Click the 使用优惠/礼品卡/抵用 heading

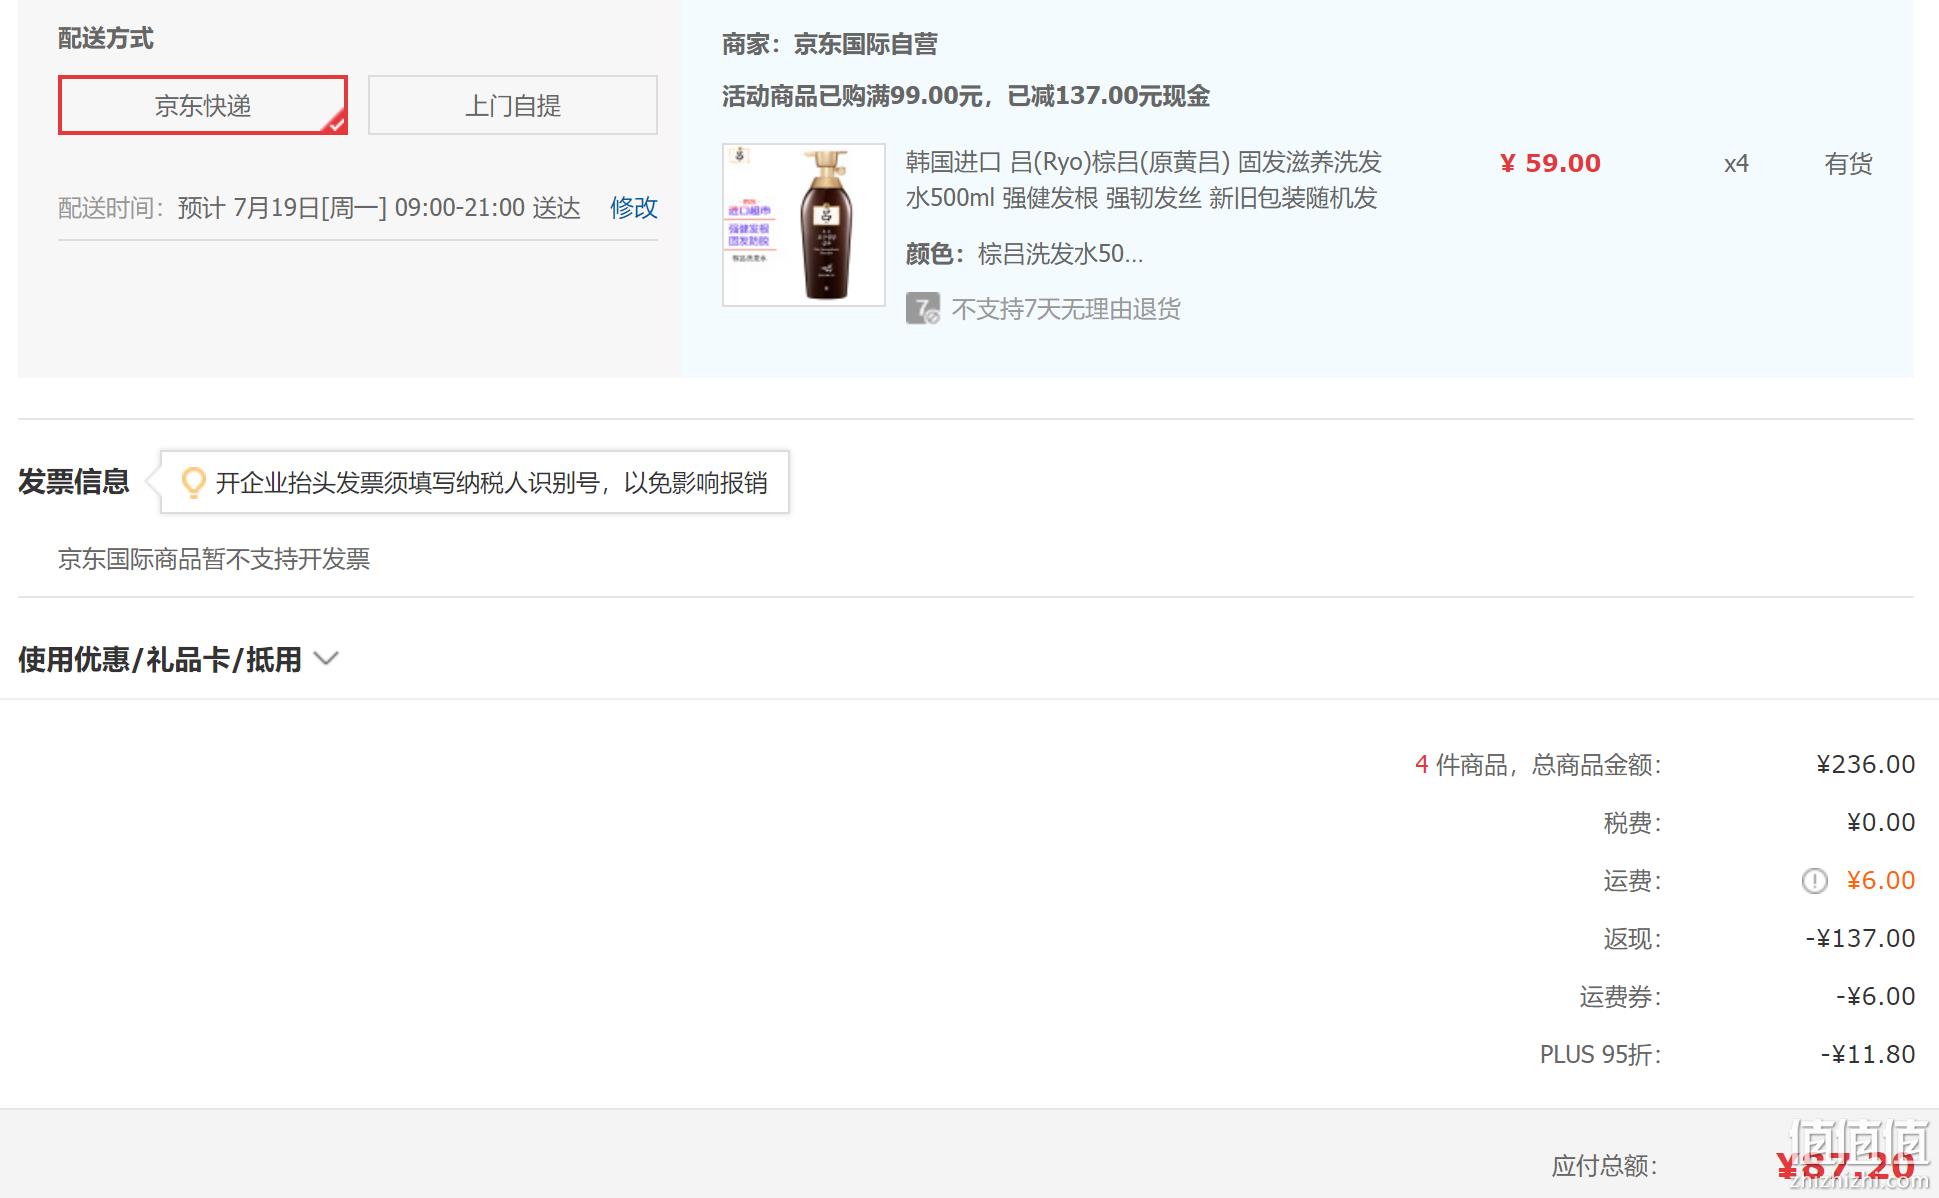click(x=160, y=660)
